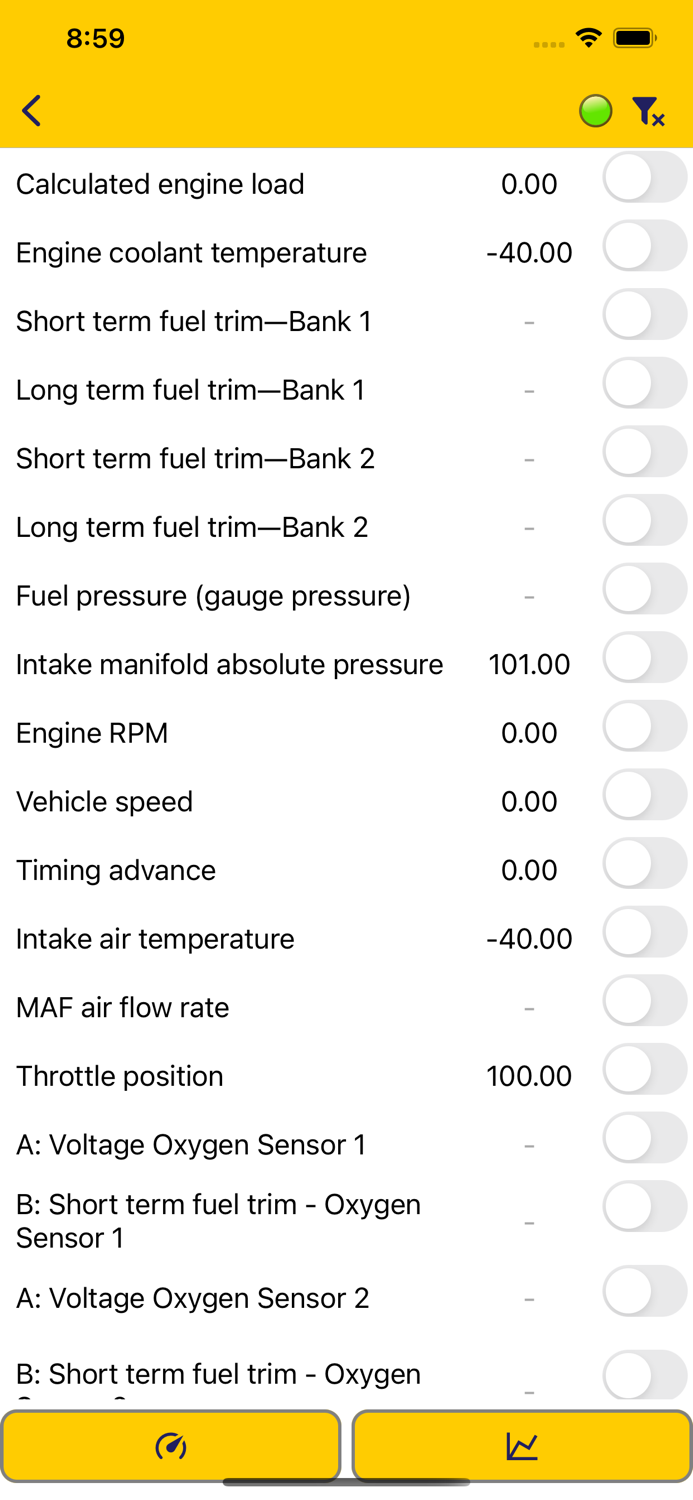Tap the green connection status indicator
This screenshot has height=1500, width=693.
tap(595, 110)
